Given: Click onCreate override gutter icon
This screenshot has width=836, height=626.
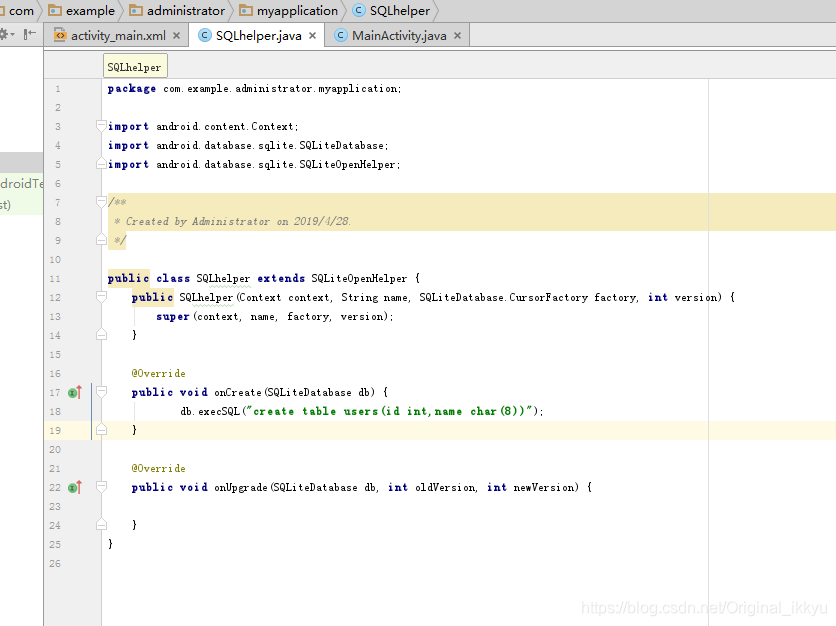Looking at the screenshot, I should 75,392.
